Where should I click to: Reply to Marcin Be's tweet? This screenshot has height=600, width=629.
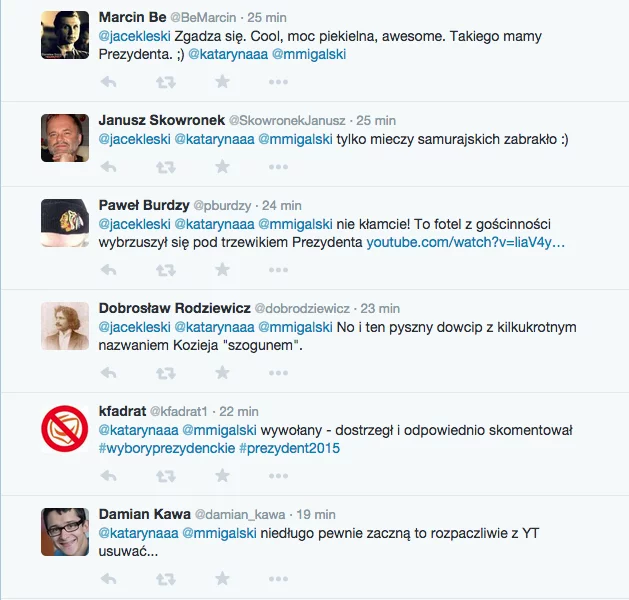click(x=108, y=82)
